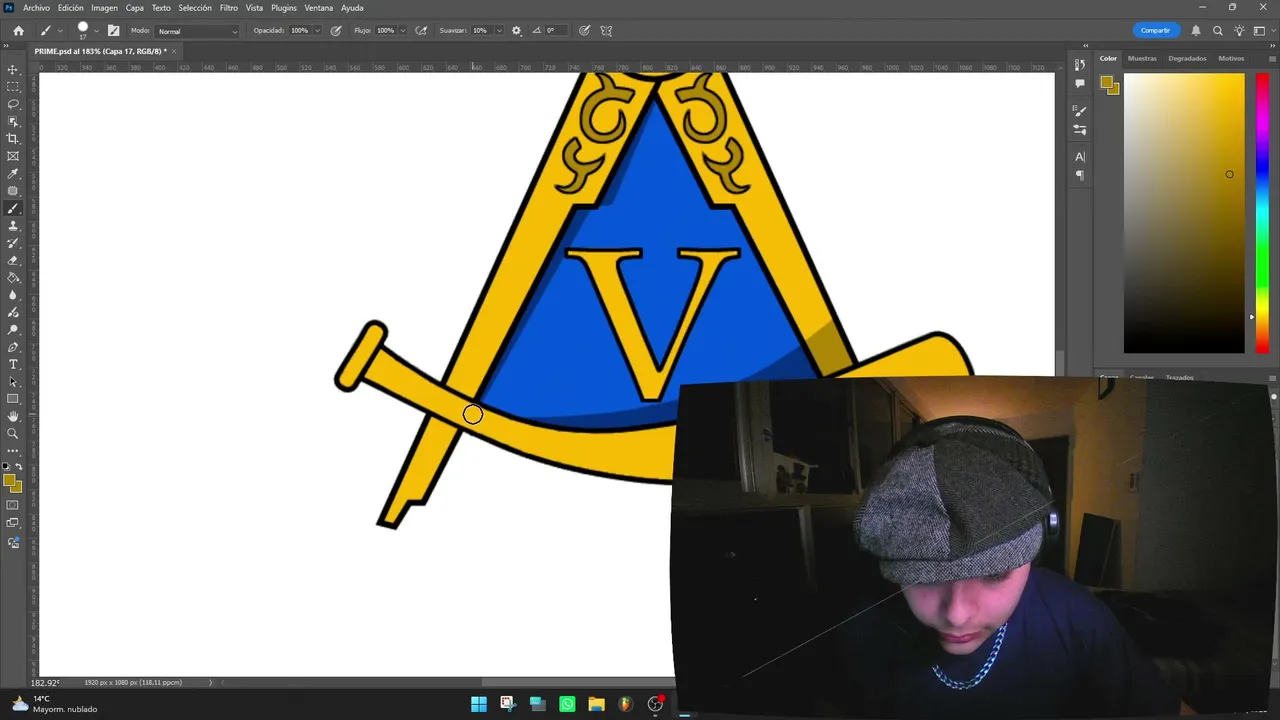Expand the Flujo slider dropdown arrow
This screenshot has height=720, width=1280.
click(x=403, y=31)
